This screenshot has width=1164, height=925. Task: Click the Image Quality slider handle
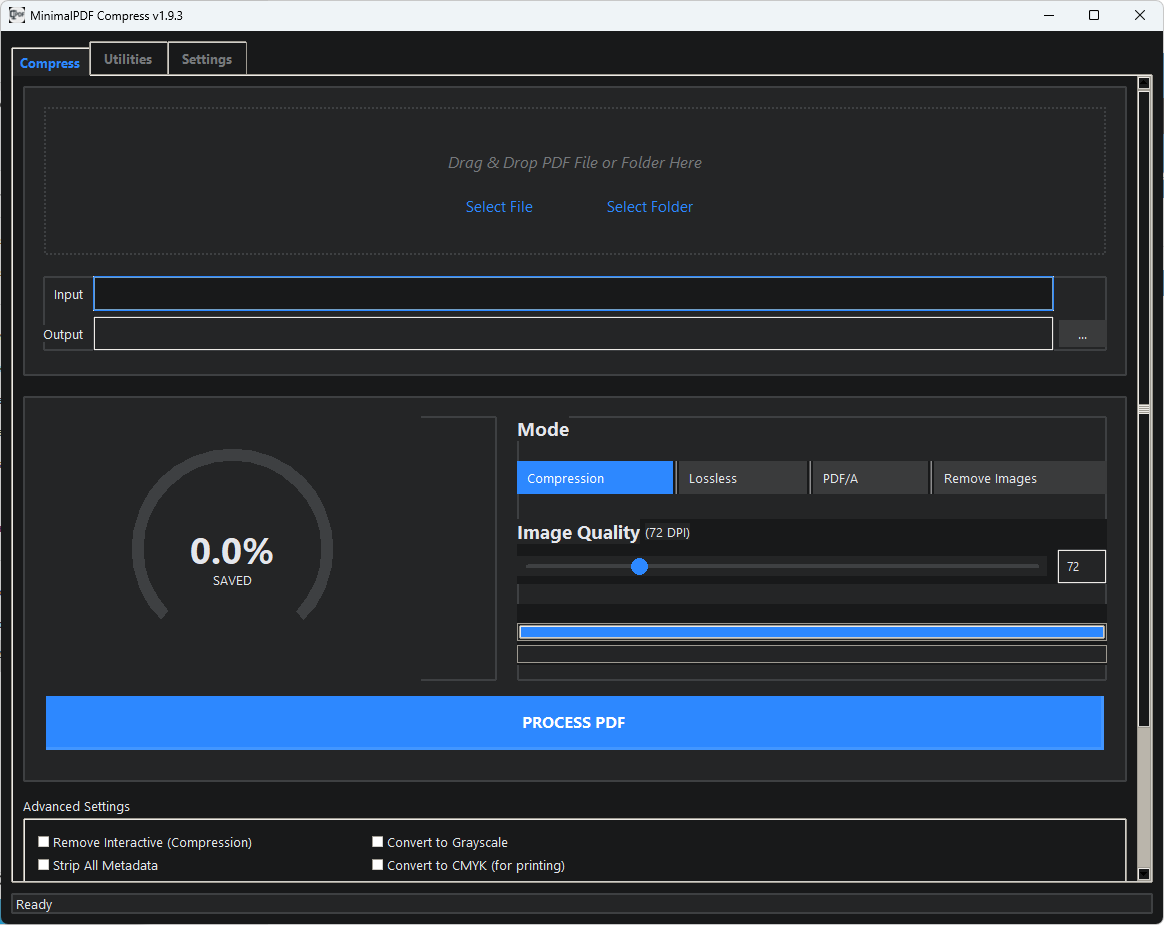coord(640,567)
